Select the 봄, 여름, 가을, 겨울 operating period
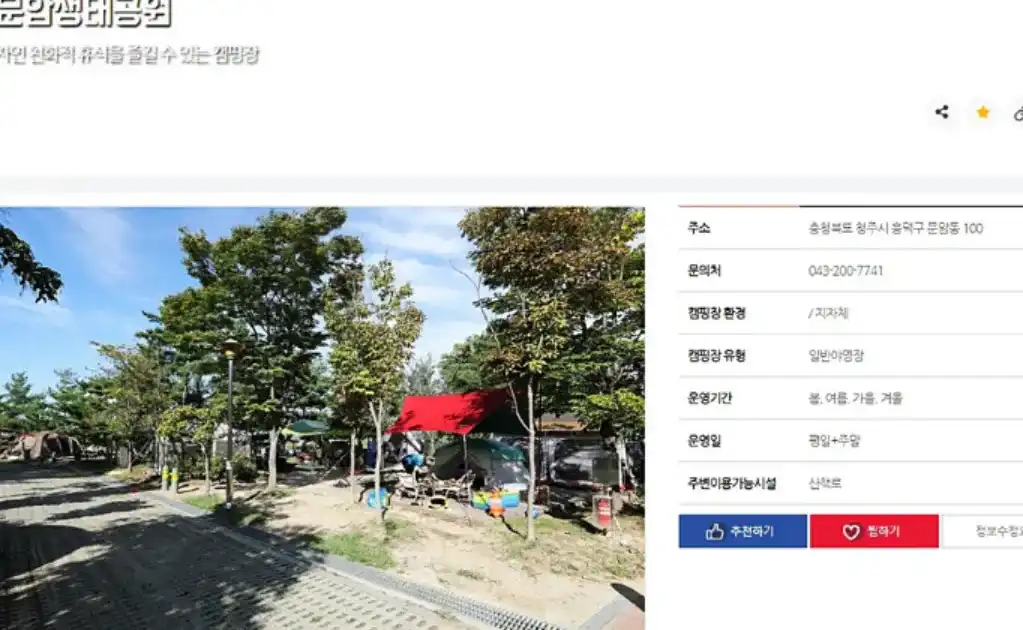Screen dimensions: 1023x630 [855, 398]
